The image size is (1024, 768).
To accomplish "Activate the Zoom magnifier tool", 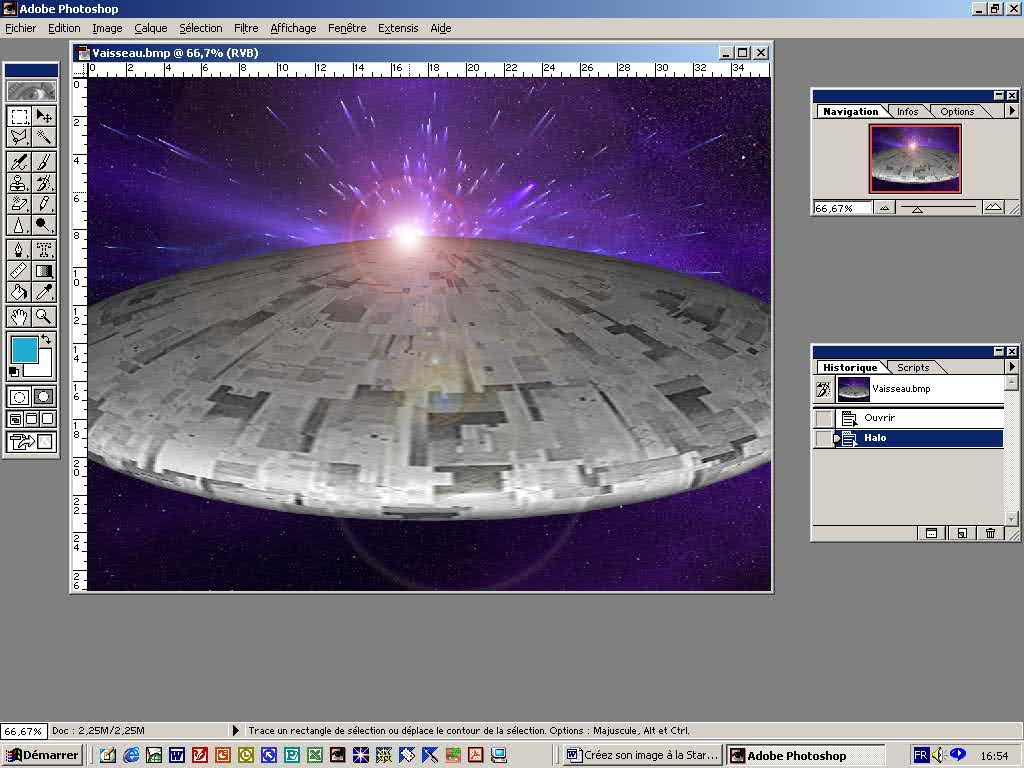I will pyautogui.click(x=44, y=316).
